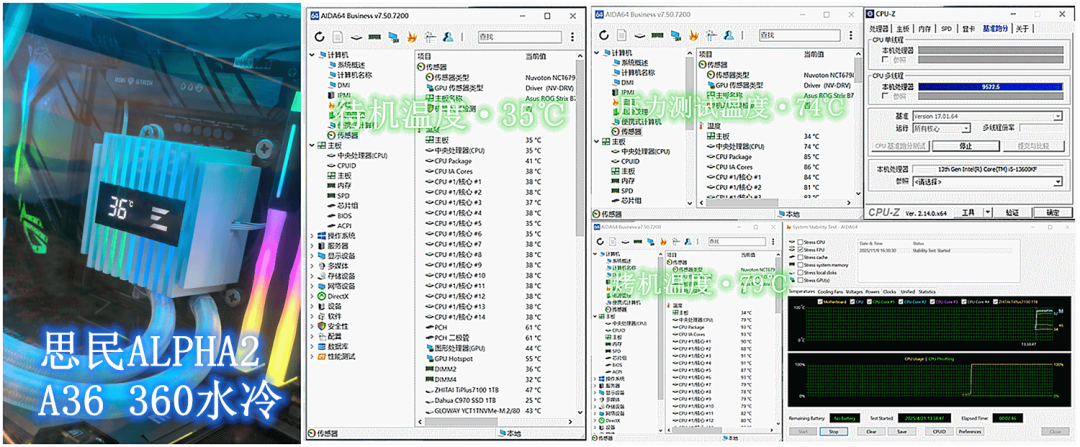Open three-dot menu in top-right AIDA64 window
The image size is (1080, 447).
(x=853, y=34)
